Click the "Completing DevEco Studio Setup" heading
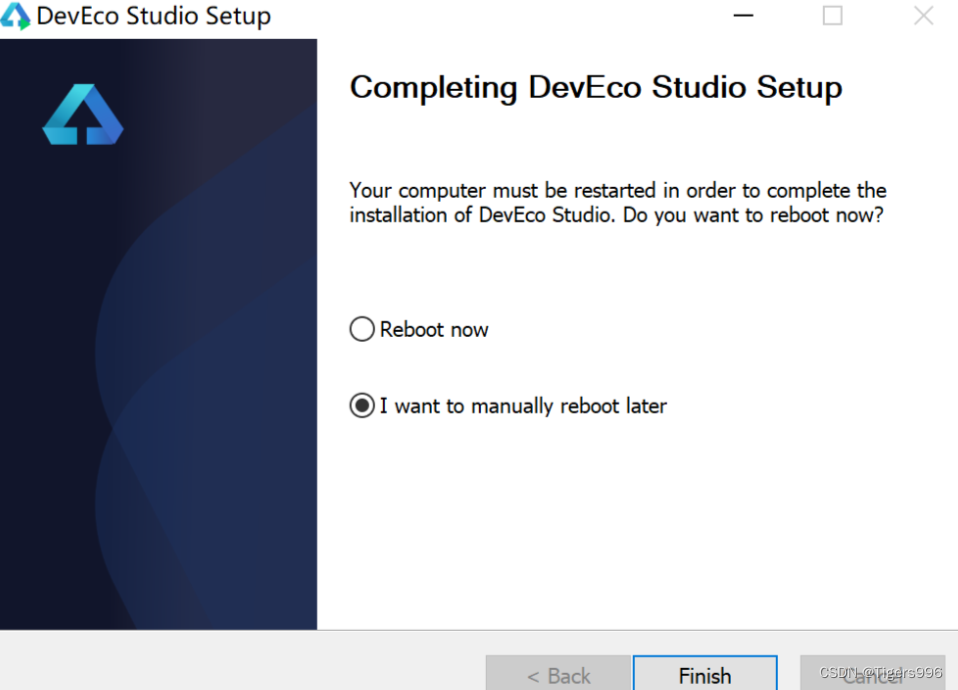958x690 pixels. click(596, 88)
